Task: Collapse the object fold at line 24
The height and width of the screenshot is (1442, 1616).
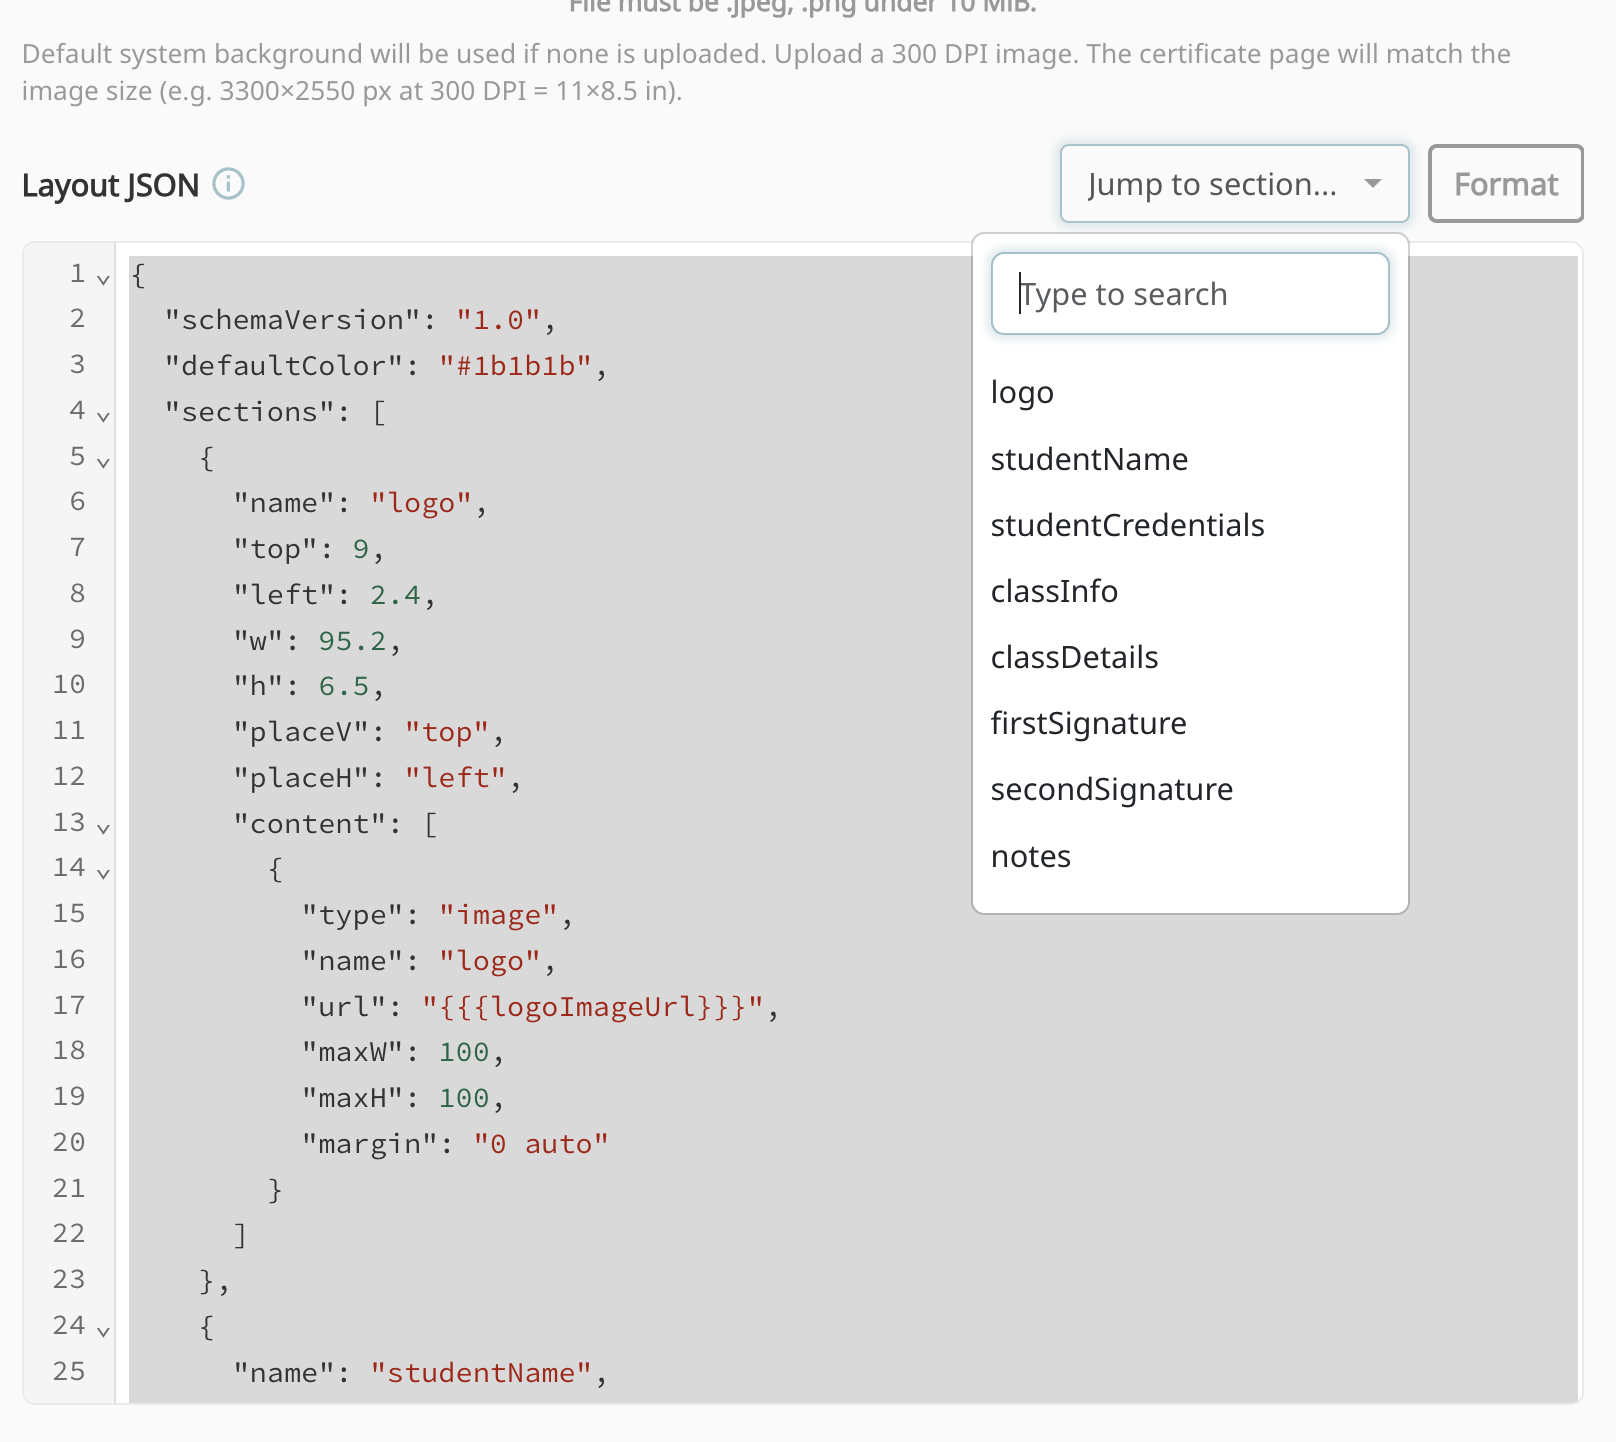Action: click(x=103, y=1331)
